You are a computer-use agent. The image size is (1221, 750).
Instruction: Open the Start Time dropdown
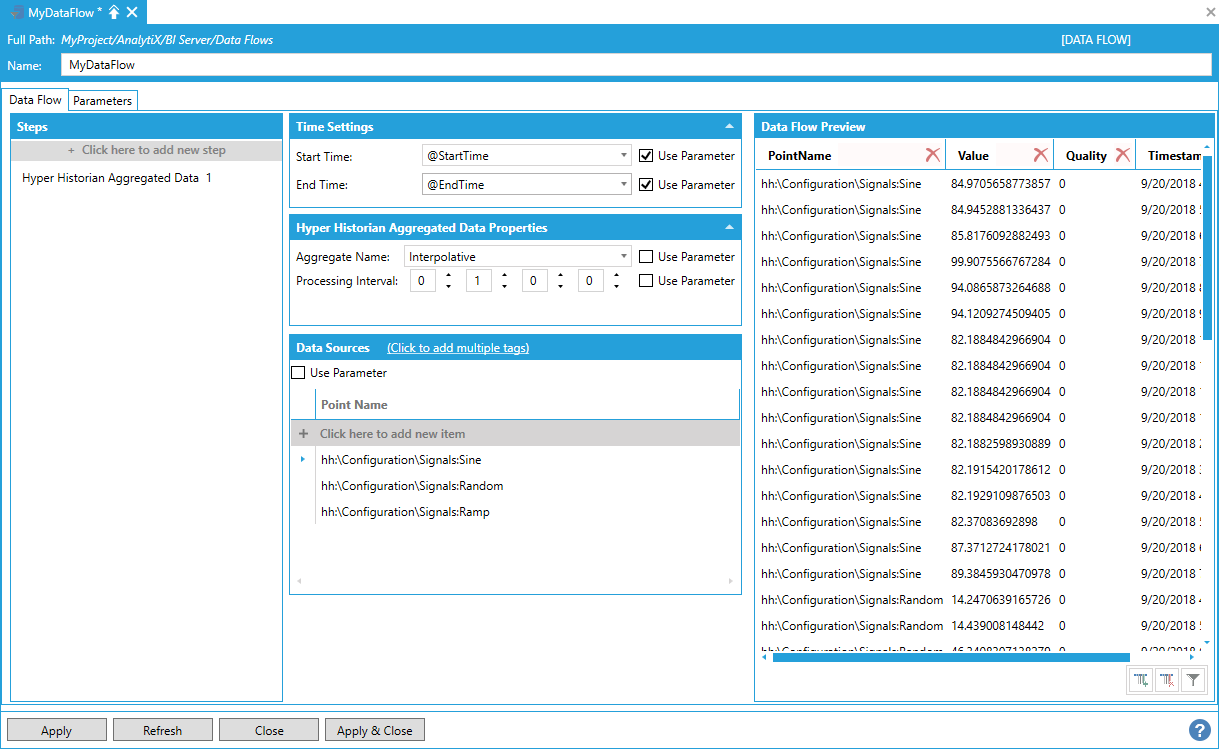(x=624, y=156)
